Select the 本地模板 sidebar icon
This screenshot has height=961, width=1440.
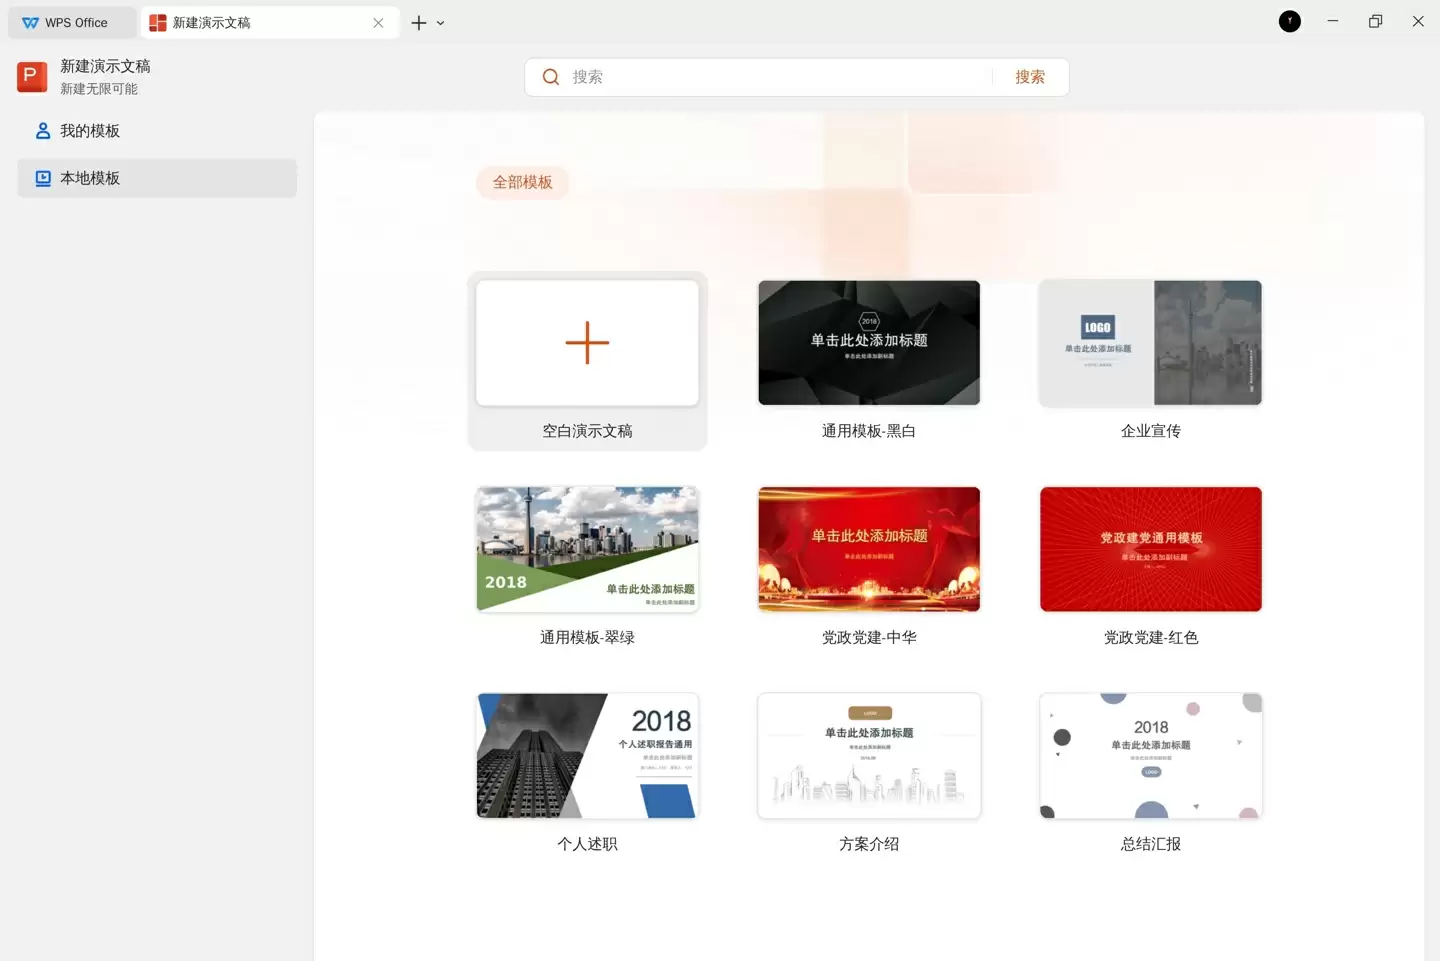click(42, 178)
